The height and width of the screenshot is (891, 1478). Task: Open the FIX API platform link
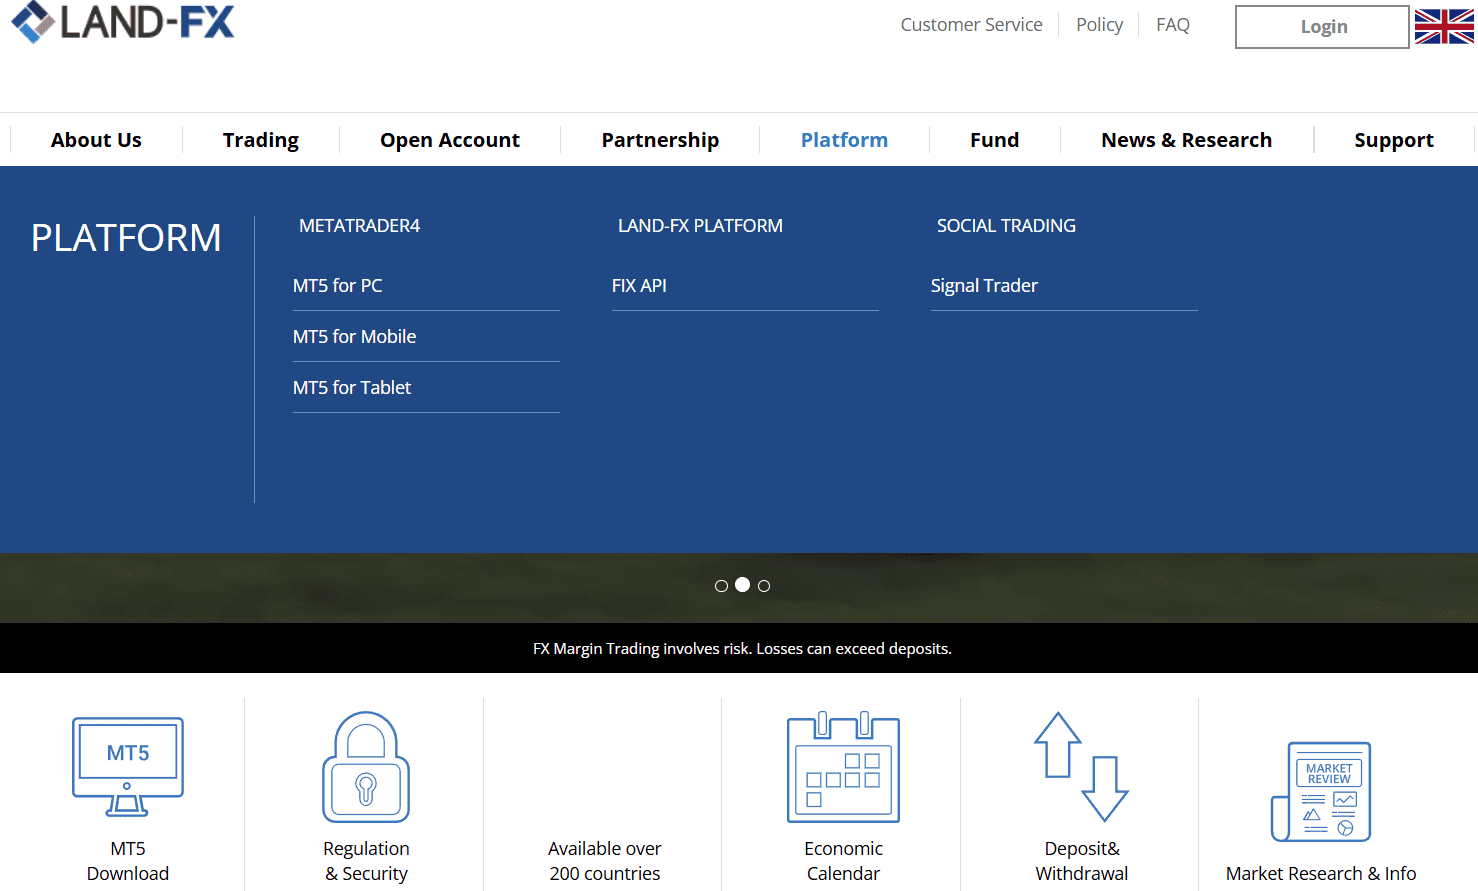pyautogui.click(x=639, y=286)
